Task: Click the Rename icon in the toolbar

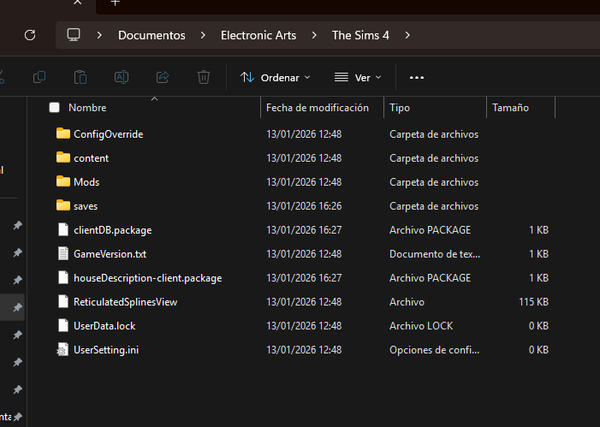Action: 121,77
